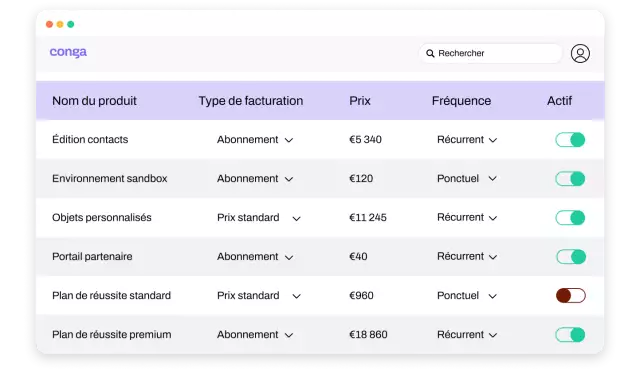
Task: Click the €960 price cell
Action: pos(361,295)
